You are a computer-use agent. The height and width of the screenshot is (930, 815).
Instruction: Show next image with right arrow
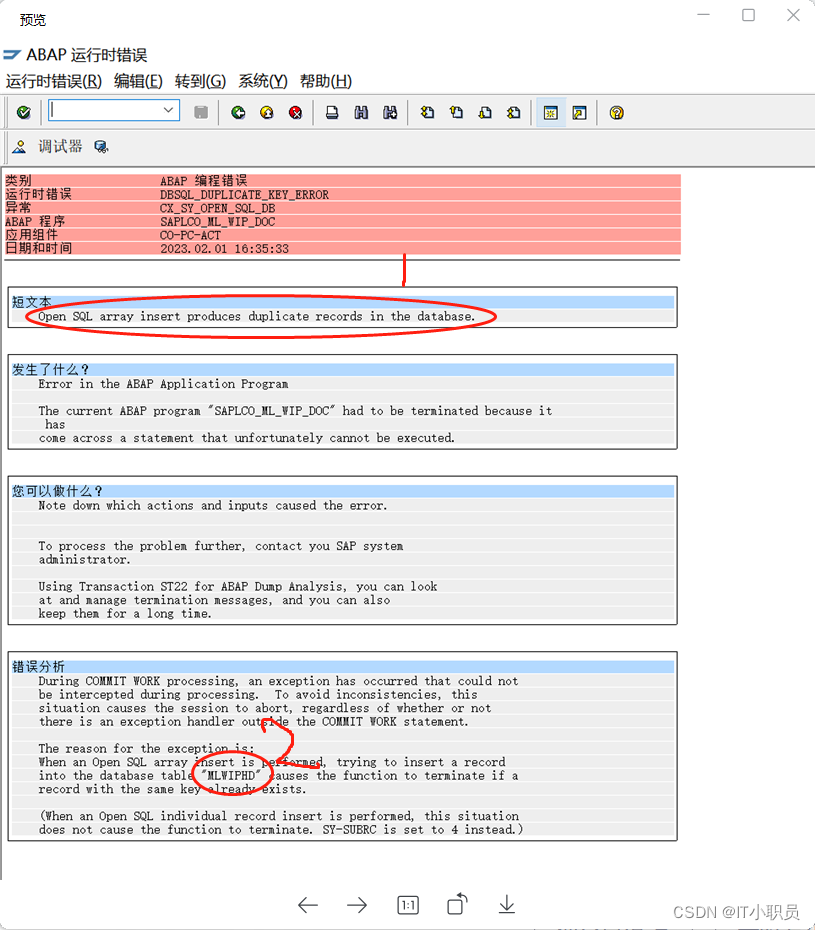(357, 905)
